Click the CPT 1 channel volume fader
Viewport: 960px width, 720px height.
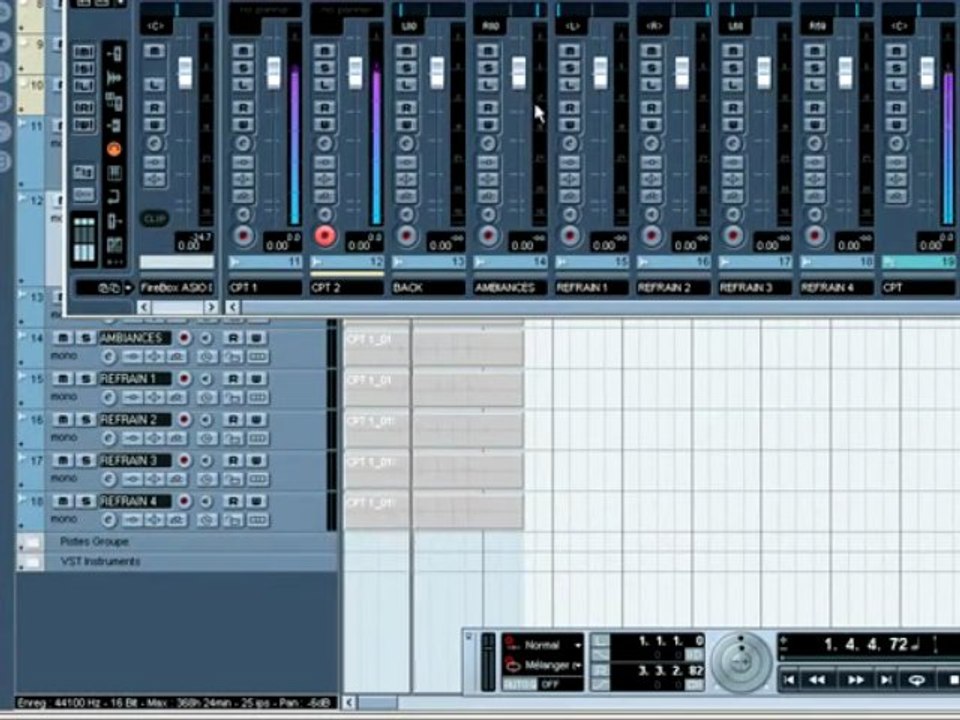pyautogui.click(x=274, y=72)
